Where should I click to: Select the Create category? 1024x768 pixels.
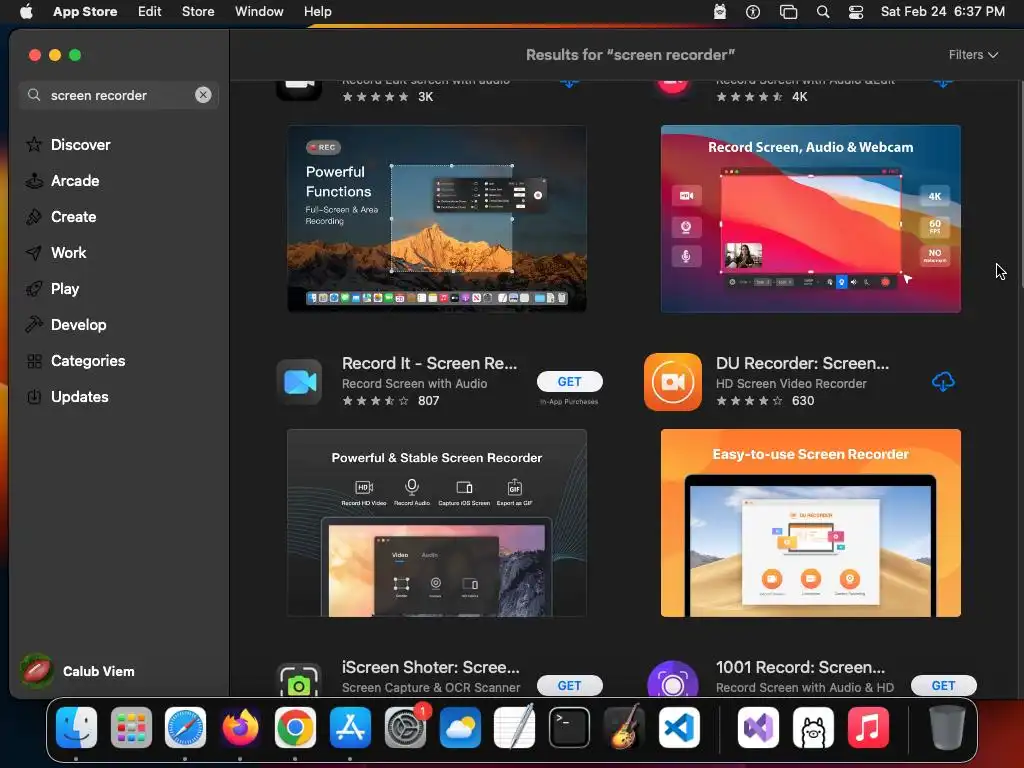tap(73, 217)
